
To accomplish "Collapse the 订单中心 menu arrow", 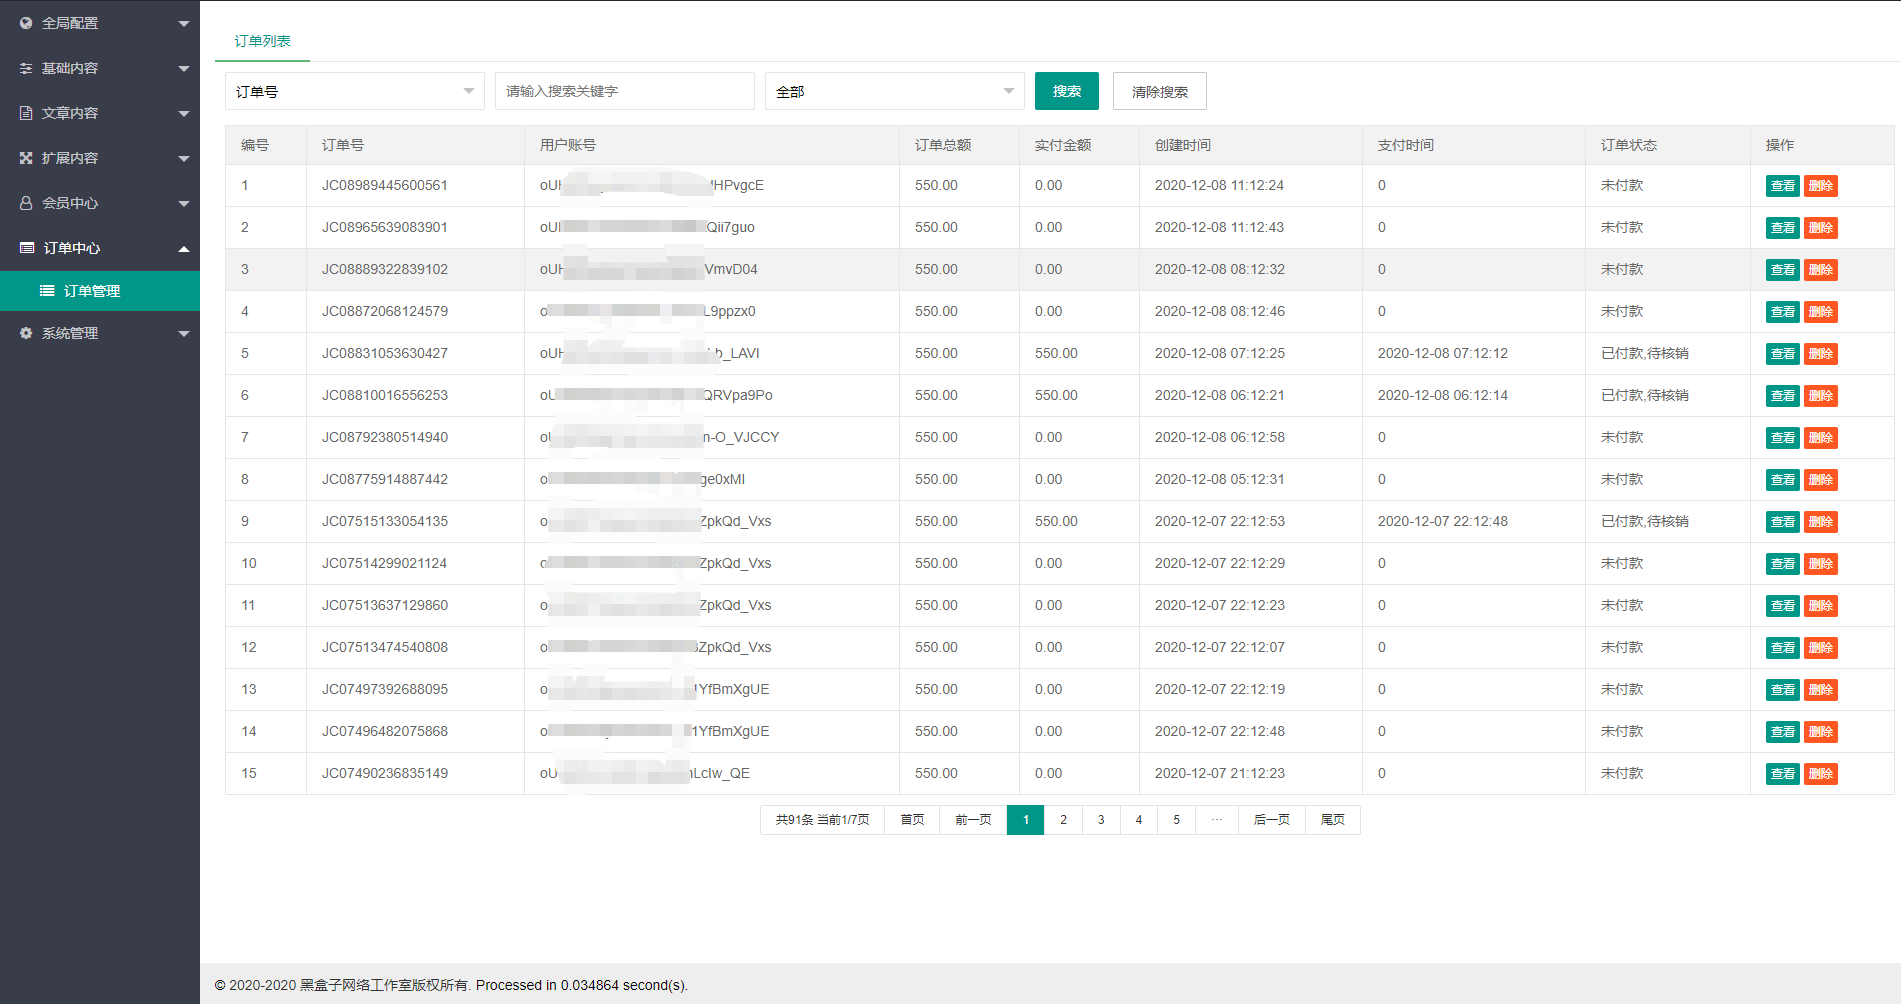I will click(184, 248).
